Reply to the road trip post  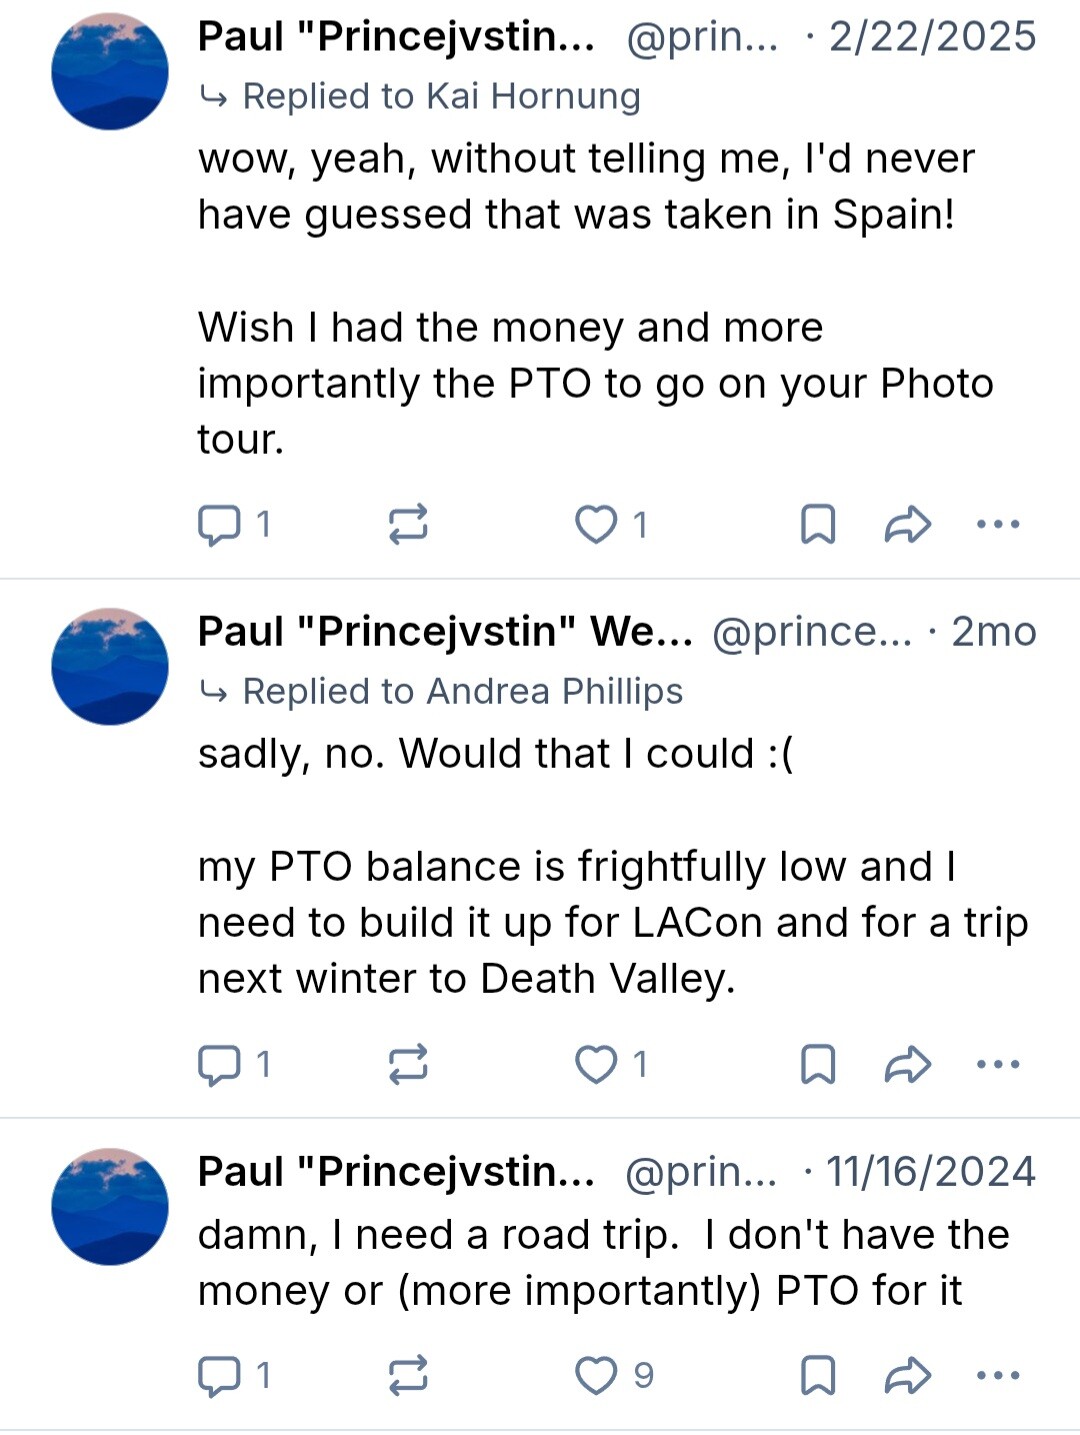click(219, 1376)
